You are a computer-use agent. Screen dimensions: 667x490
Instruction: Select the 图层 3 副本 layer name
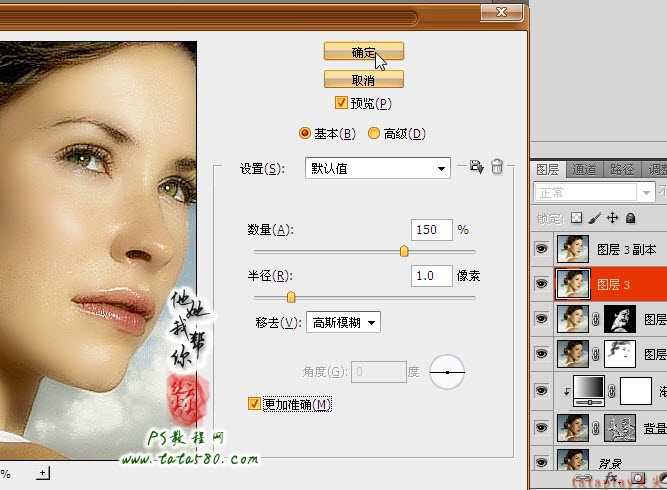[626, 249]
